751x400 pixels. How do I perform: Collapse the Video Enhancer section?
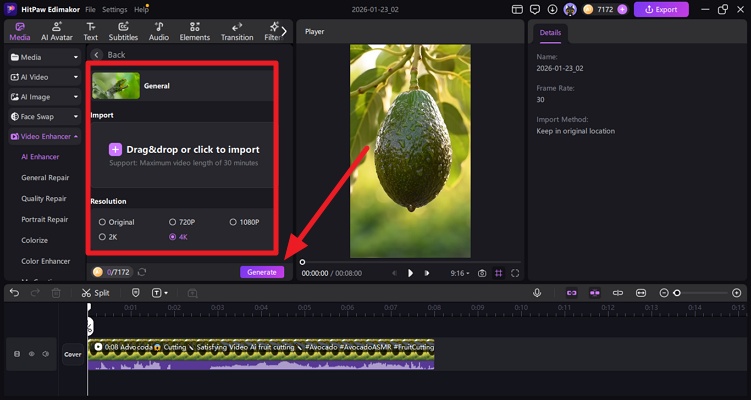[x=45, y=137]
